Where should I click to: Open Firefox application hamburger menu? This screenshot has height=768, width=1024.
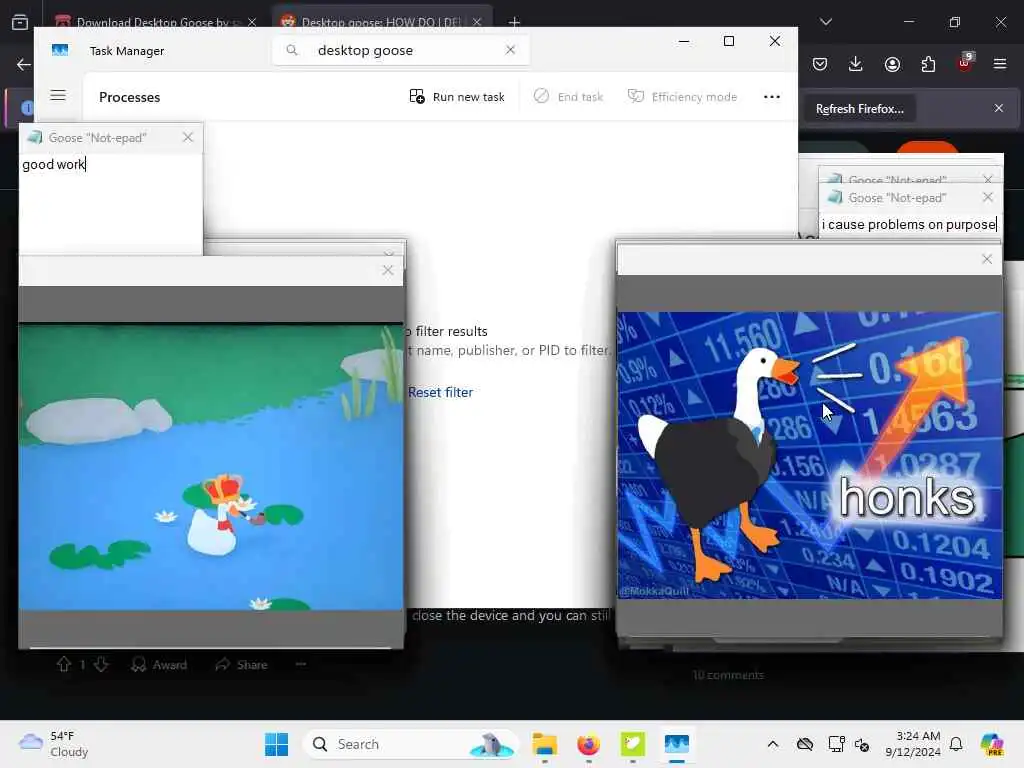(x=1000, y=64)
